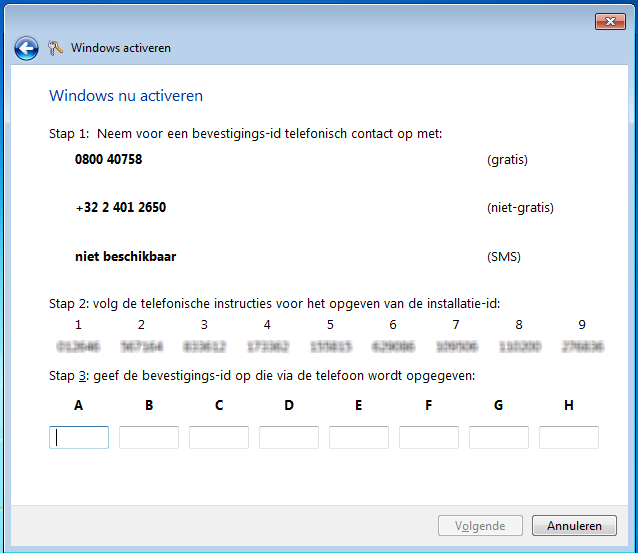The image size is (638, 553).
Task: Click the confirmation ID field H
Action: coord(569,437)
